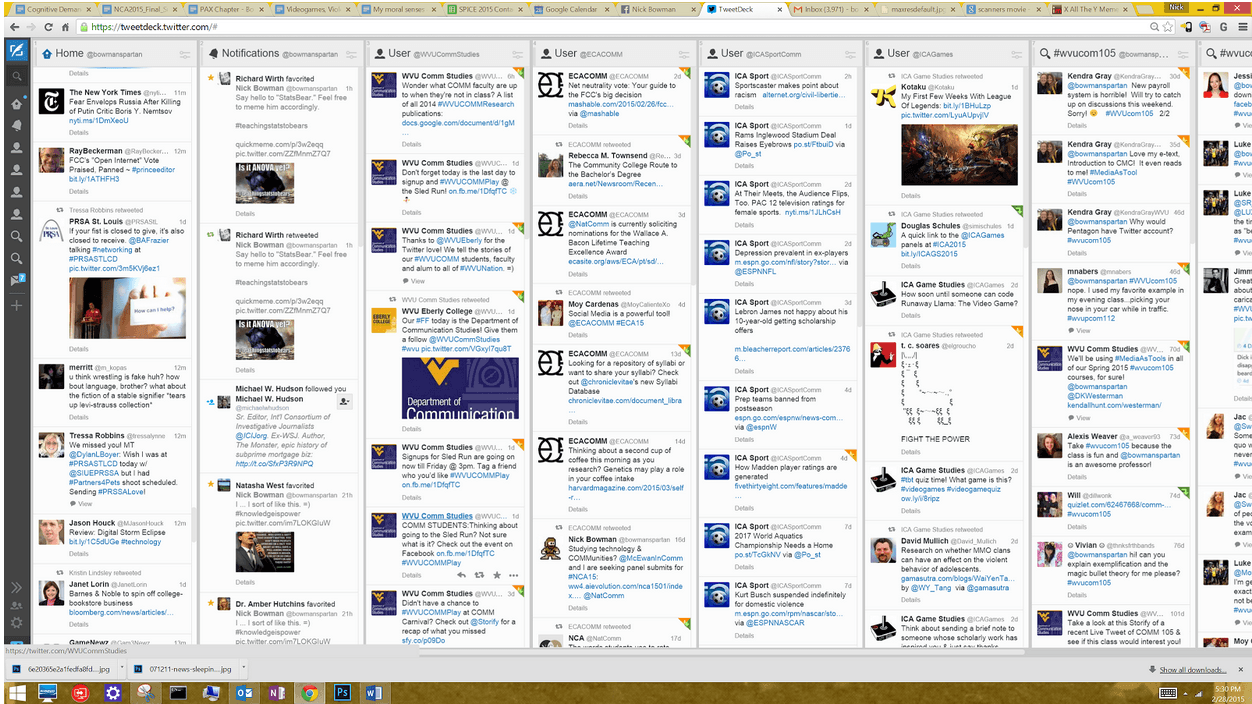Favorite the COMM STUDENTS sled run tweet
1252x704 pixels.
click(497, 576)
